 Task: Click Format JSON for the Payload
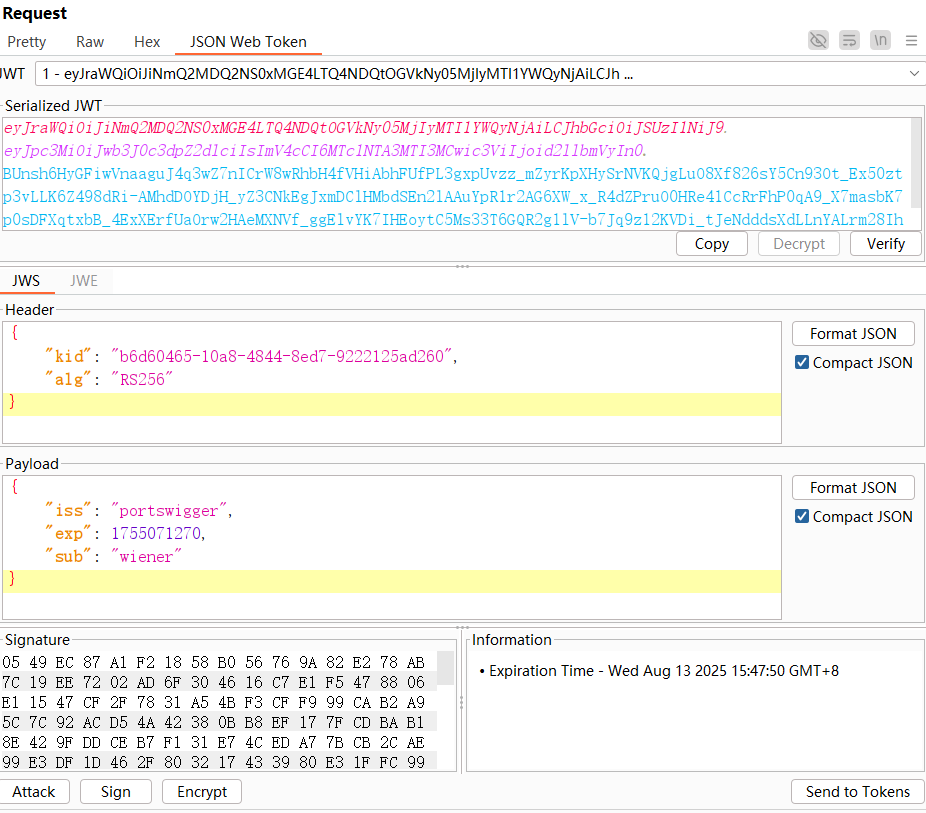(853, 488)
